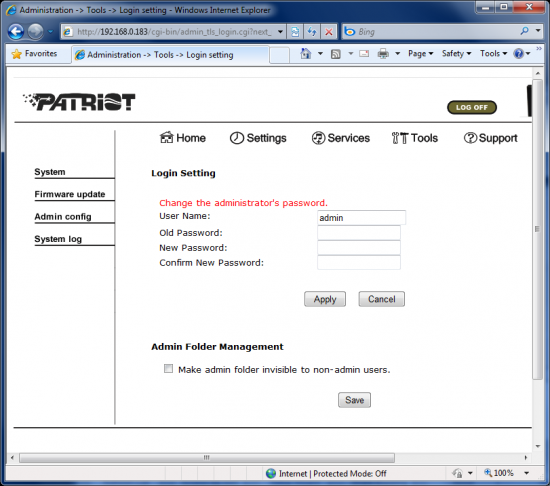Open the Page menu
The image size is (550, 486).
(421, 54)
